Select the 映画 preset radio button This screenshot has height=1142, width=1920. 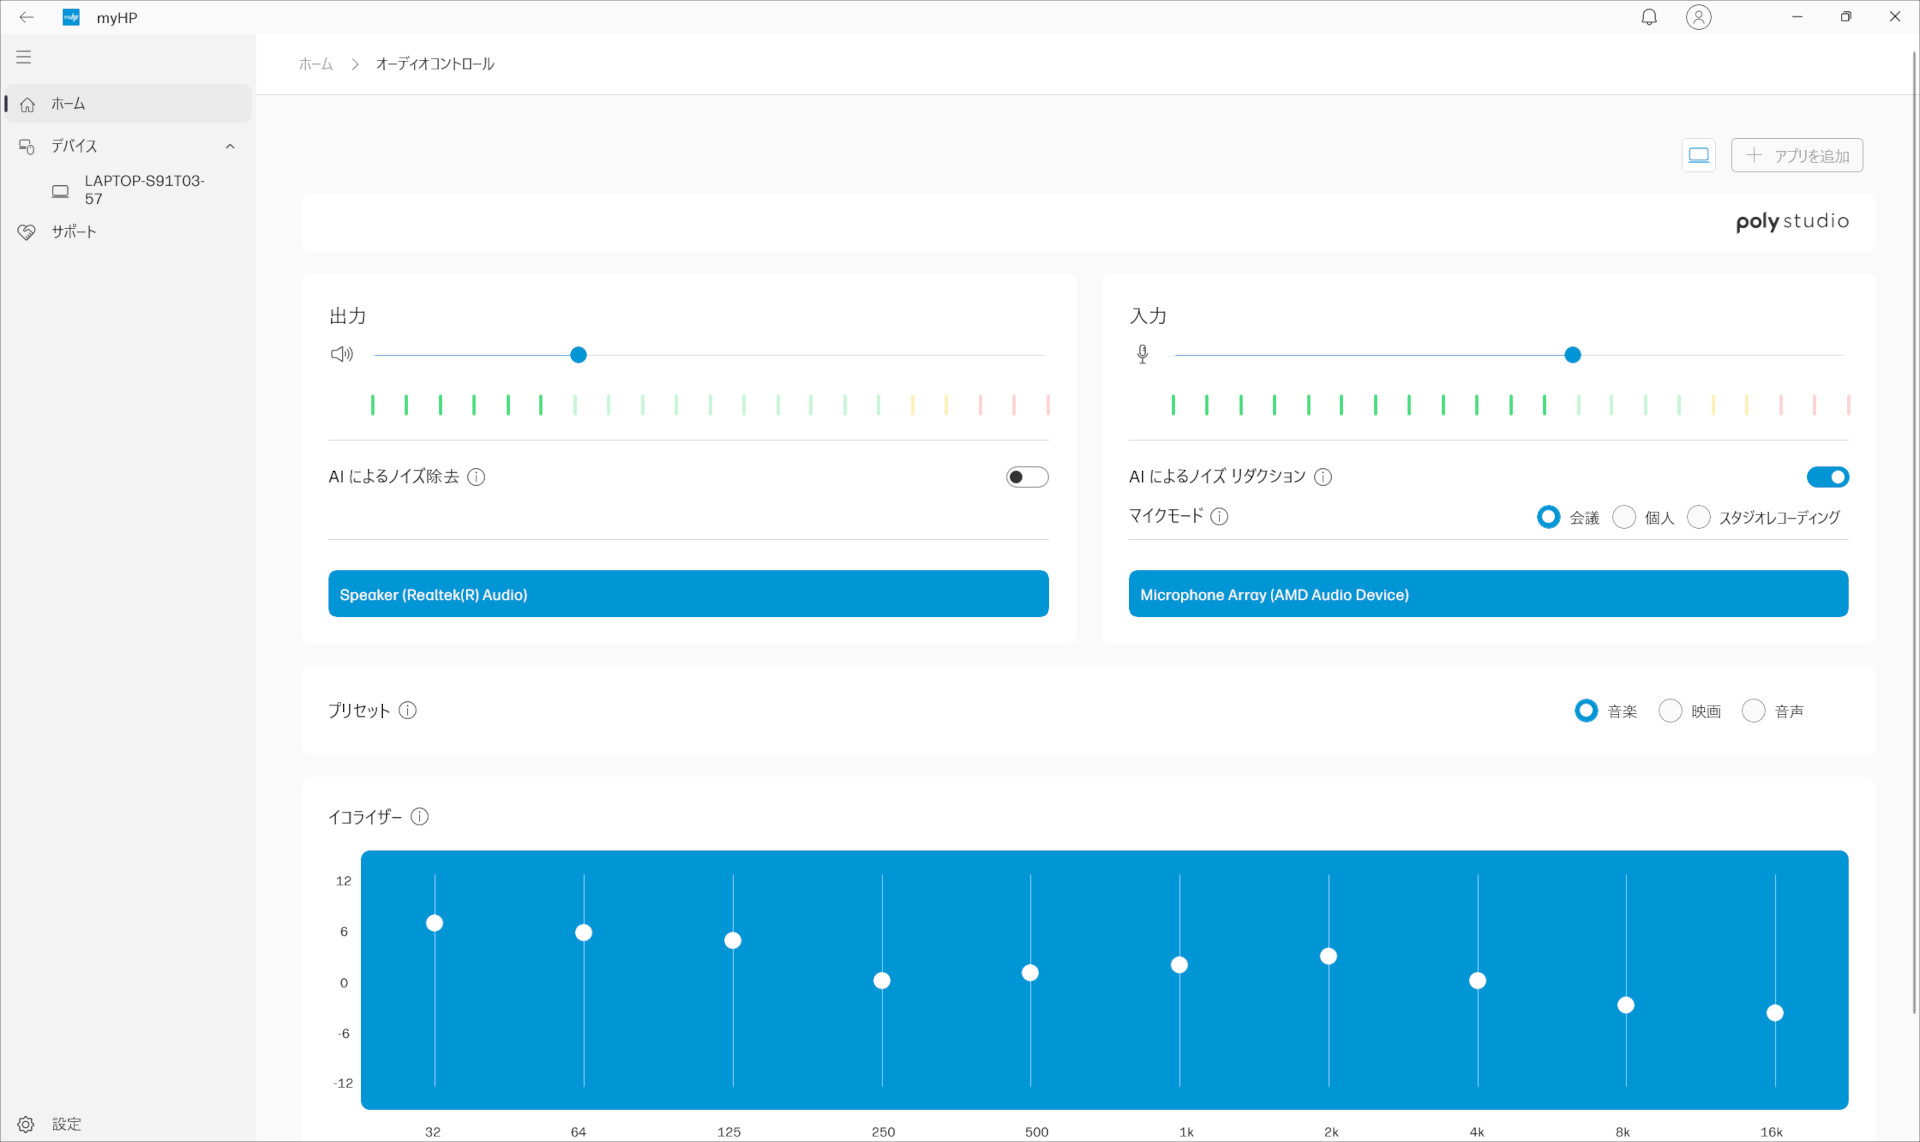coord(1669,711)
